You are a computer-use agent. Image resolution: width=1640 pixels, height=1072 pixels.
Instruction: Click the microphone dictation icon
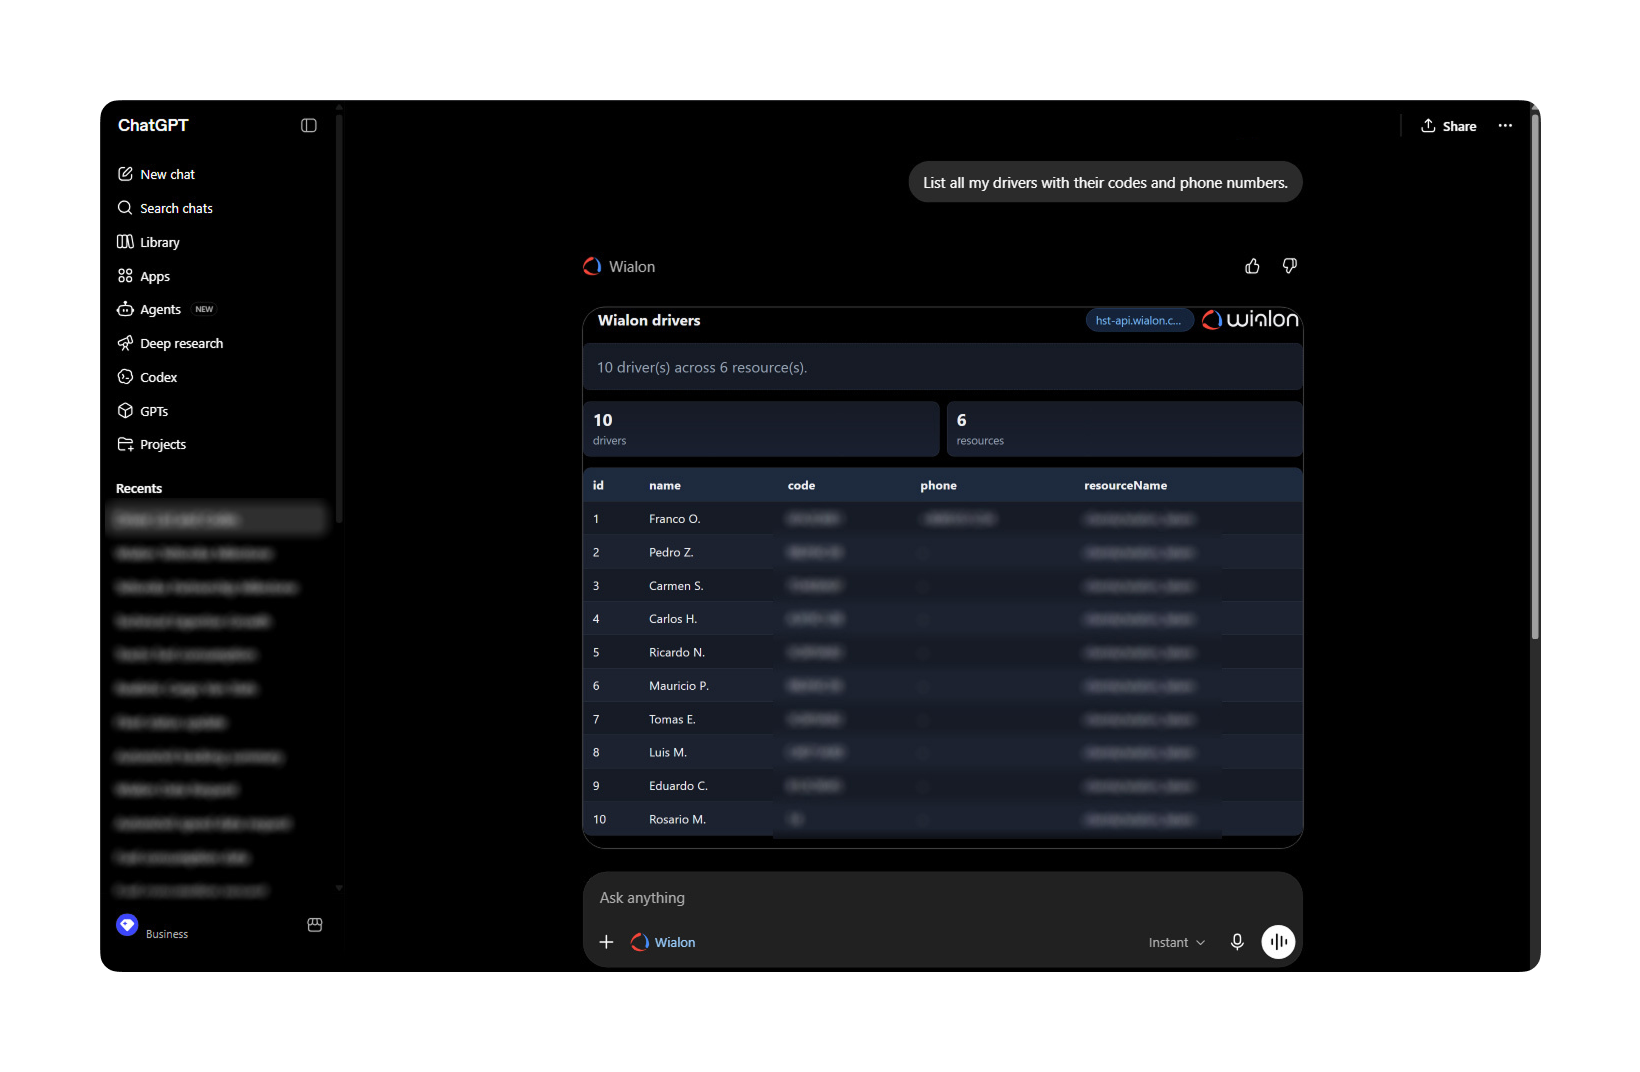pyautogui.click(x=1237, y=942)
